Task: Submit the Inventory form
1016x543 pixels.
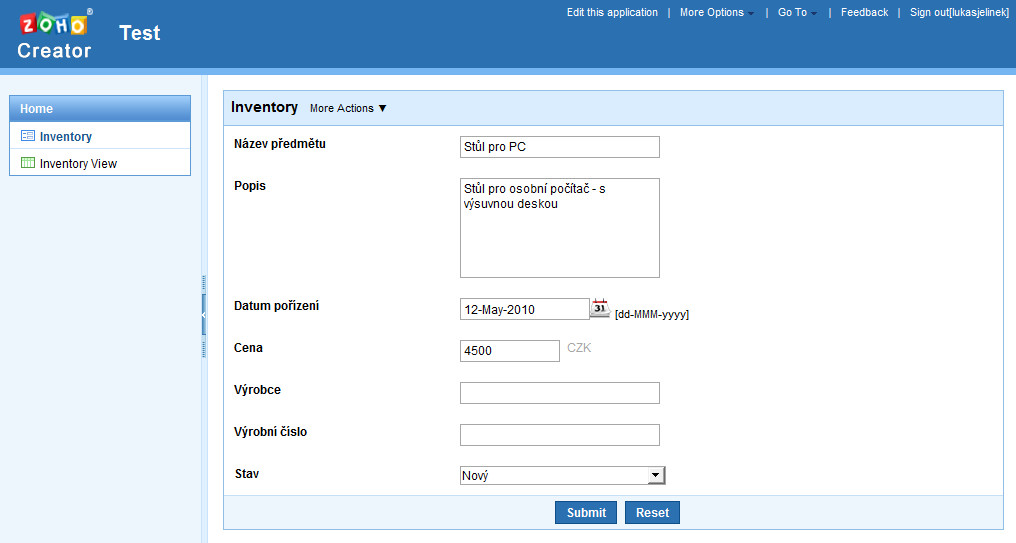Action: (x=586, y=513)
